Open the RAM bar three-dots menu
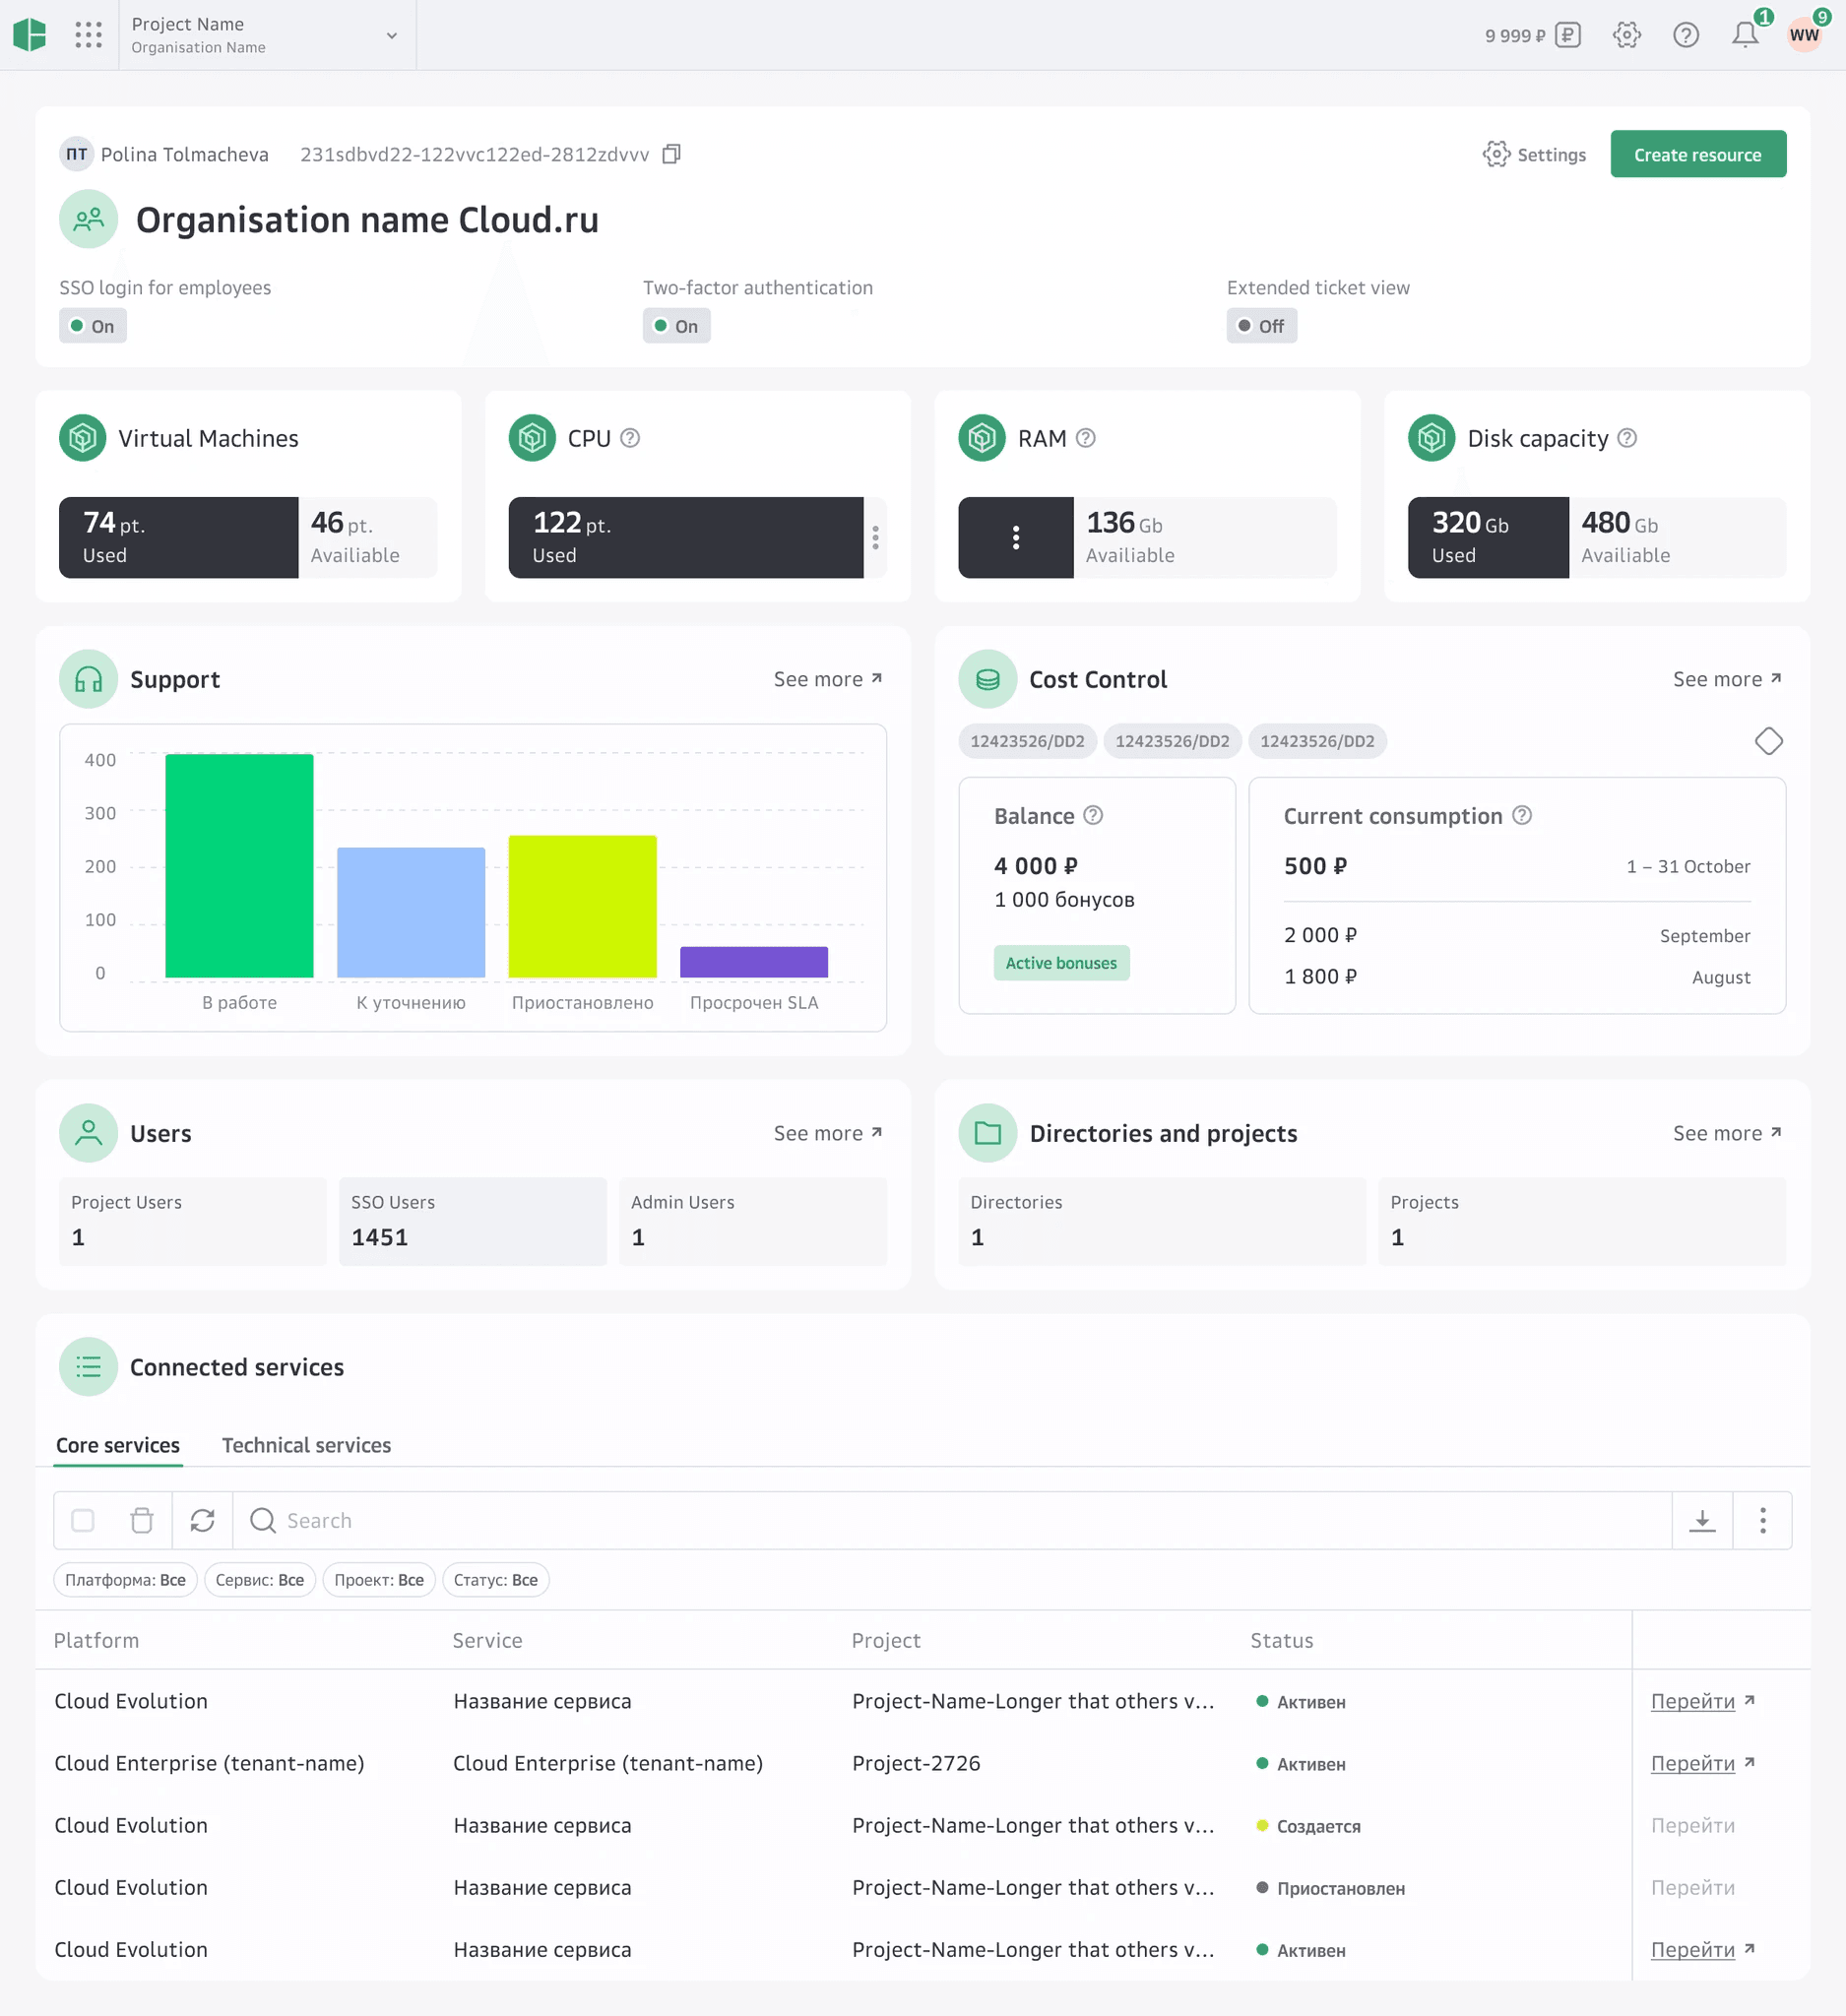This screenshot has width=1846, height=2016. click(1016, 538)
